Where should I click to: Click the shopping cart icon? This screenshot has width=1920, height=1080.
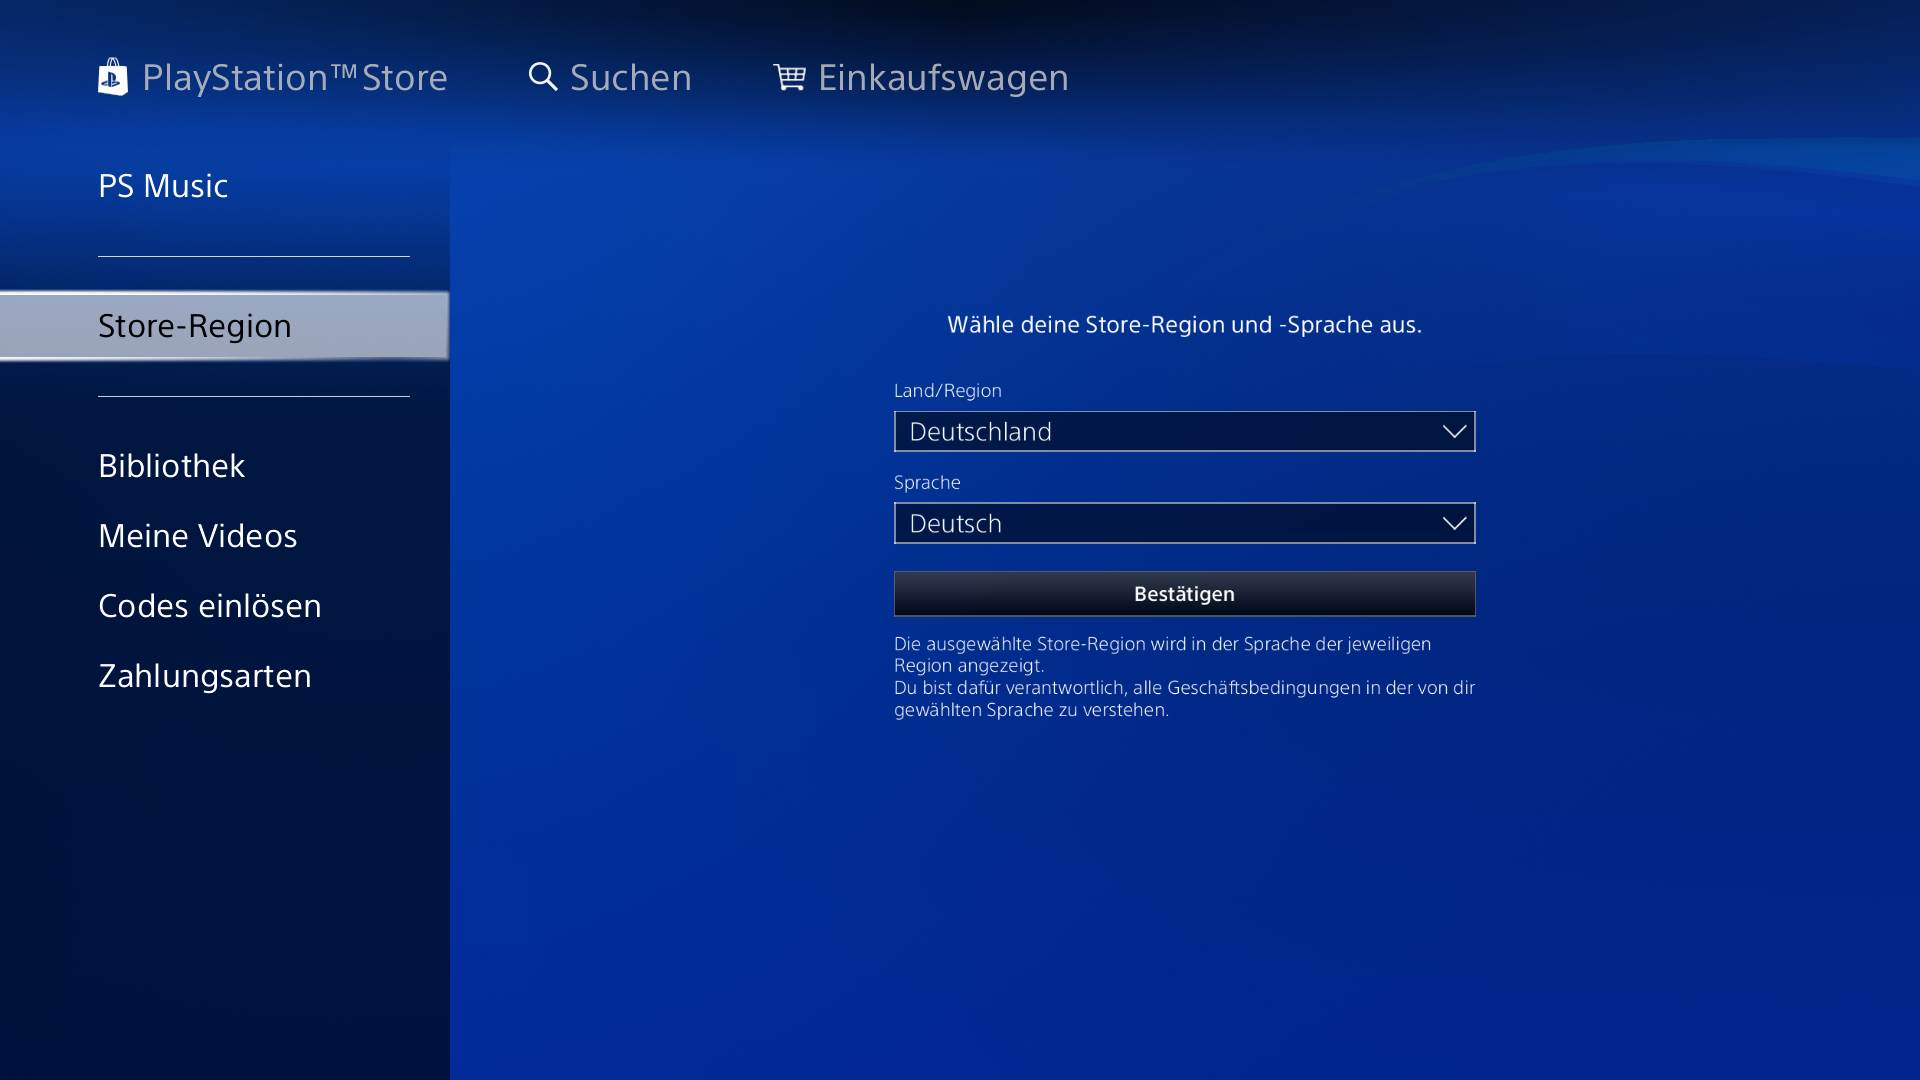(789, 77)
